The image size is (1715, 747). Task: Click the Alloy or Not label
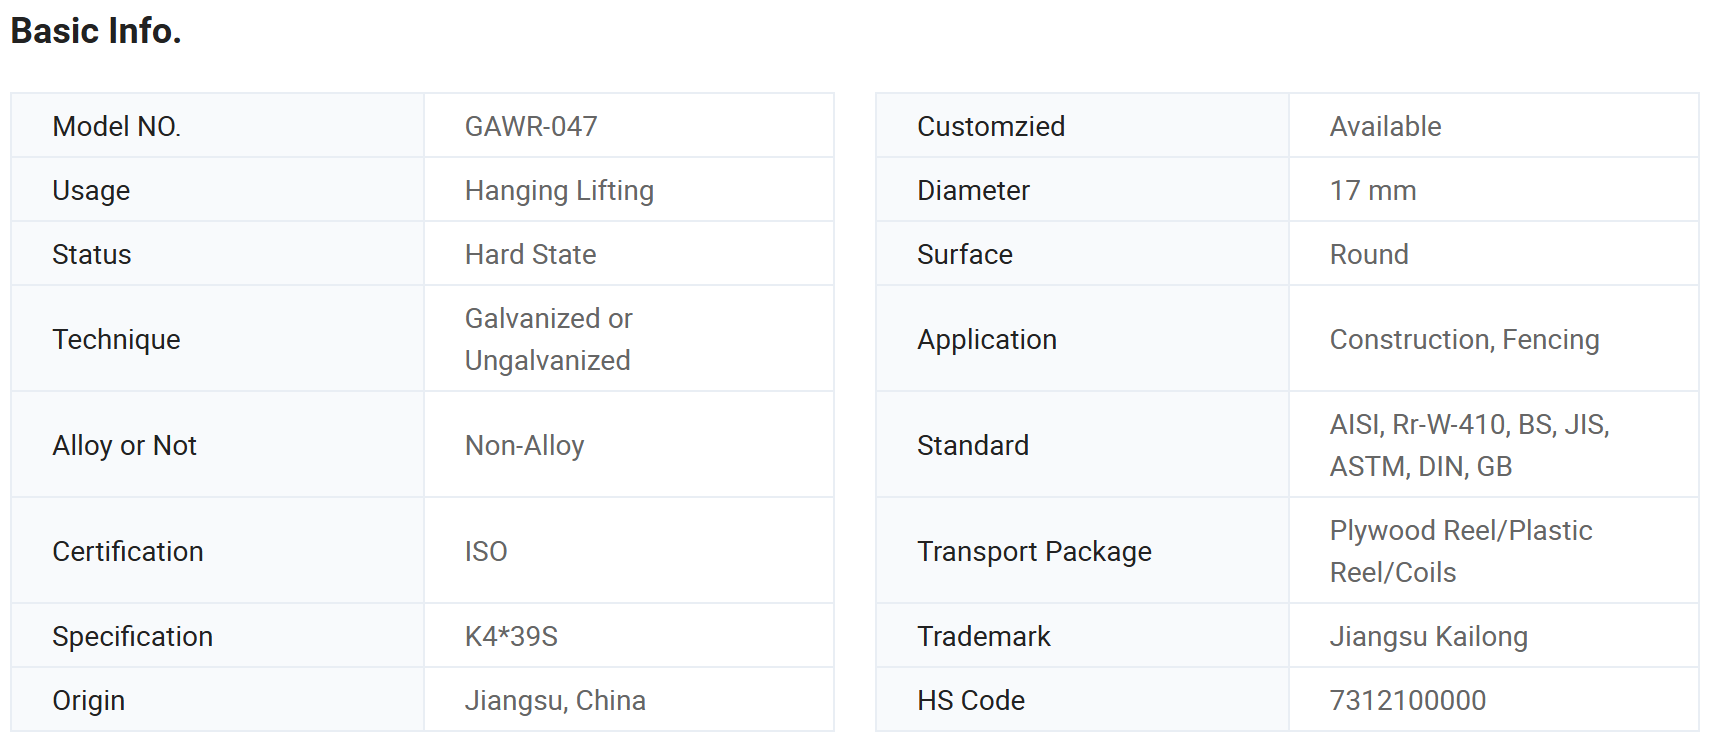(124, 445)
